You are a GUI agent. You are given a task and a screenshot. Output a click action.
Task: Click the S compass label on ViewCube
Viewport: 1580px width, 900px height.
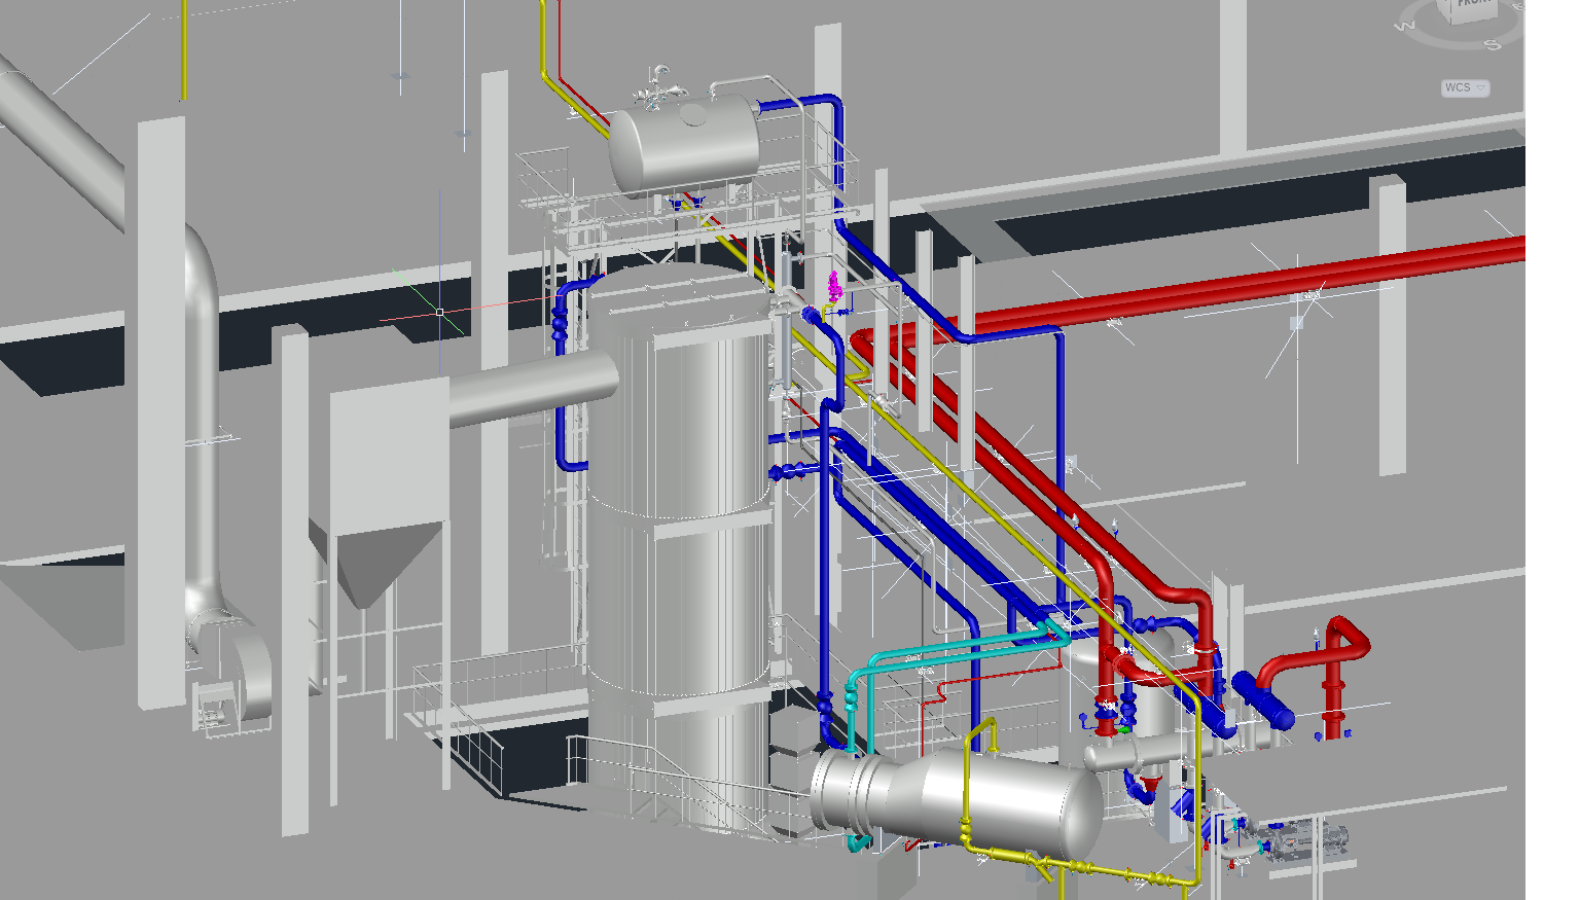1492,44
